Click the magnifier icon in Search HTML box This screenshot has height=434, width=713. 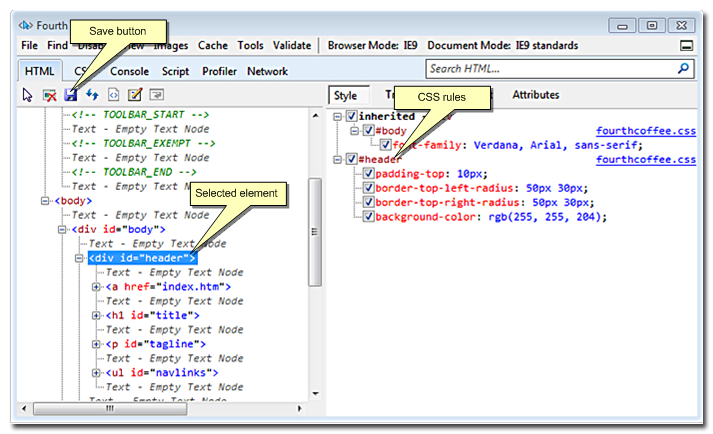pos(683,69)
